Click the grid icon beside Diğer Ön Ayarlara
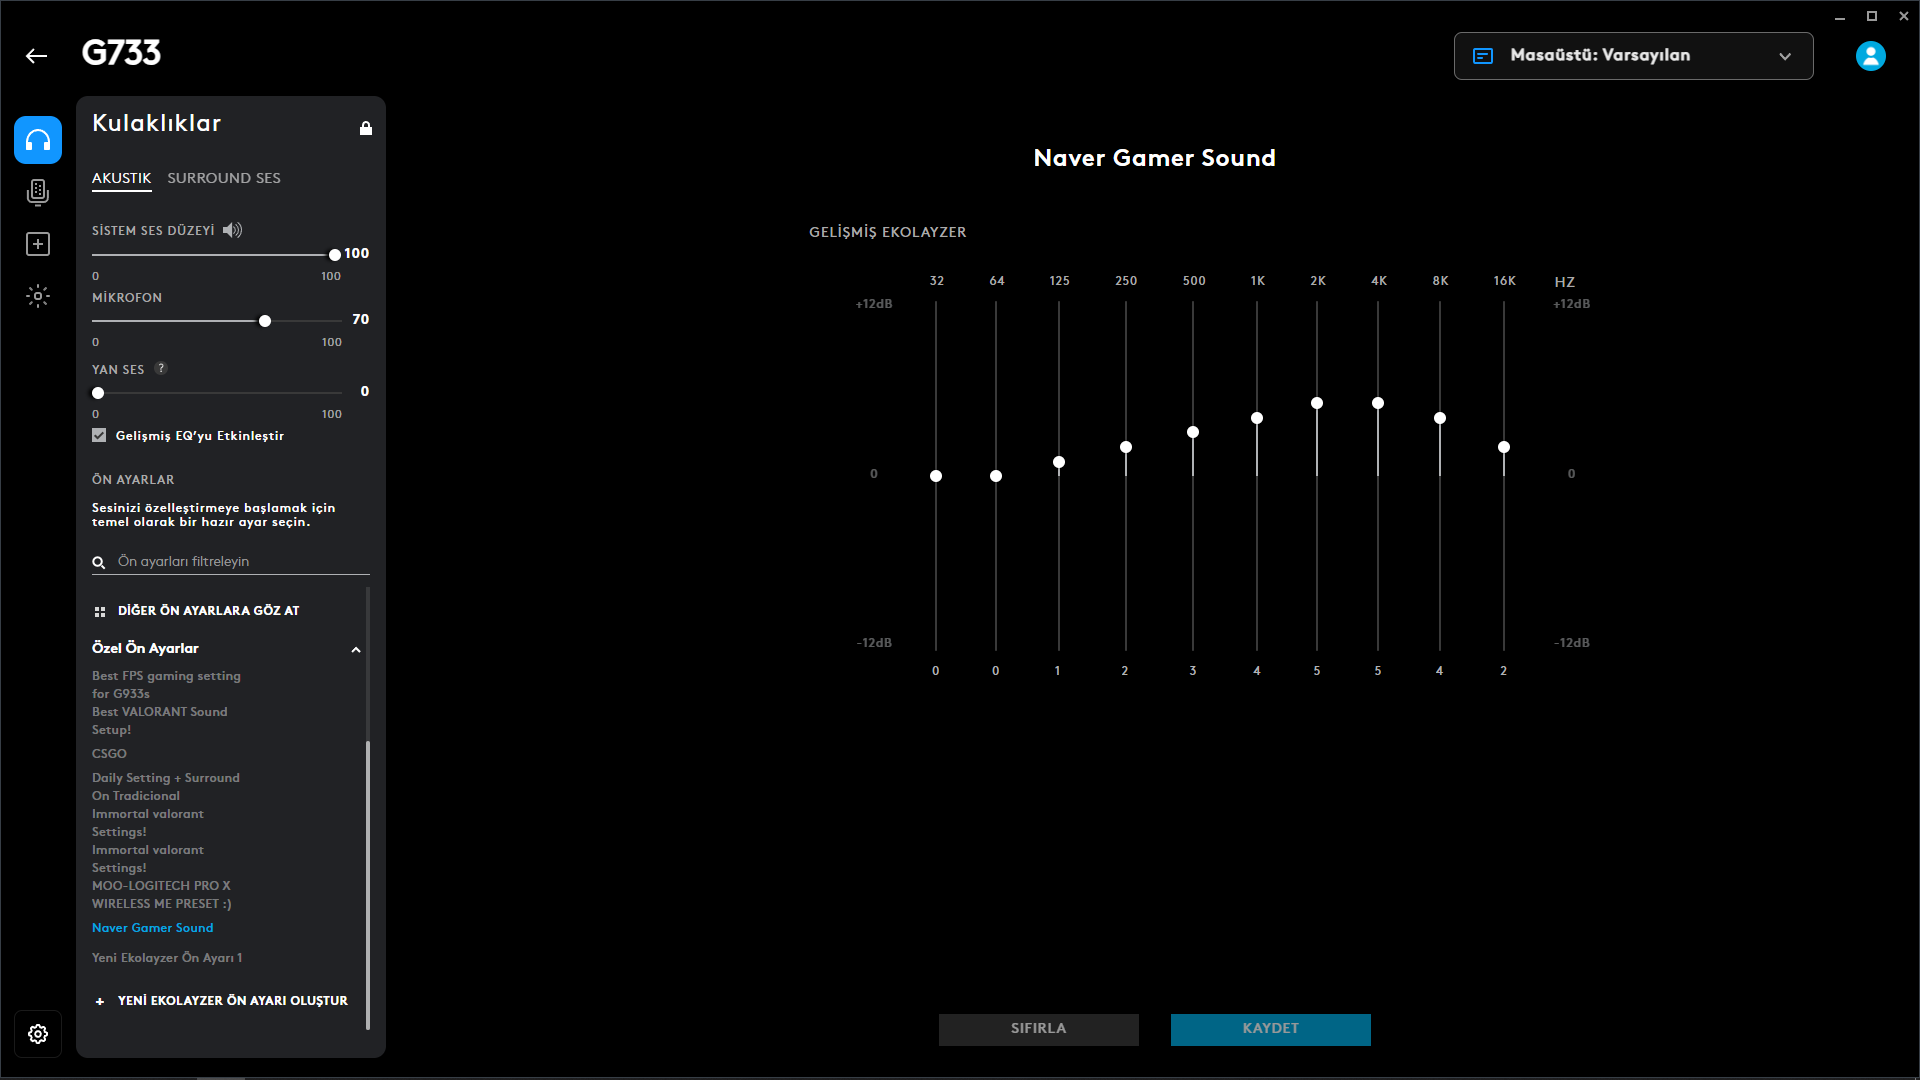This screenshot has height=1080, width=1920. (x=100, y=611)
